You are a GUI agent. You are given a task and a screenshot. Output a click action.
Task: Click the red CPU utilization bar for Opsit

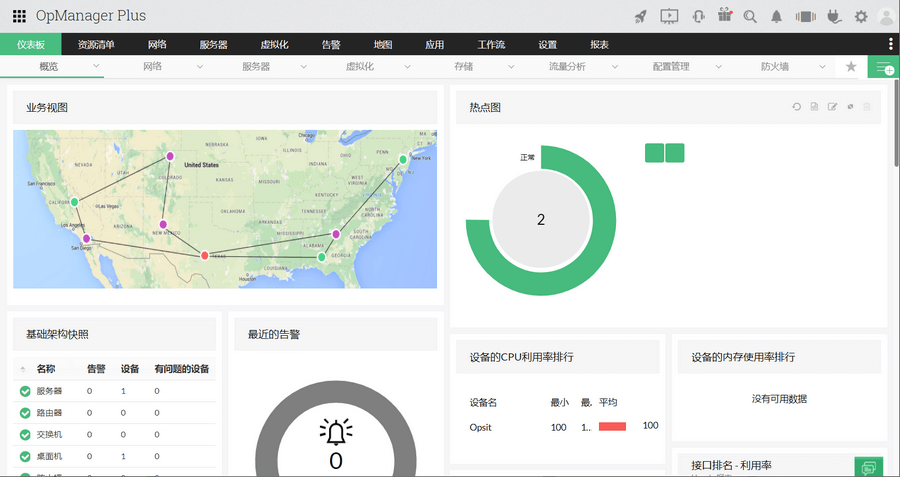point(612,426)
